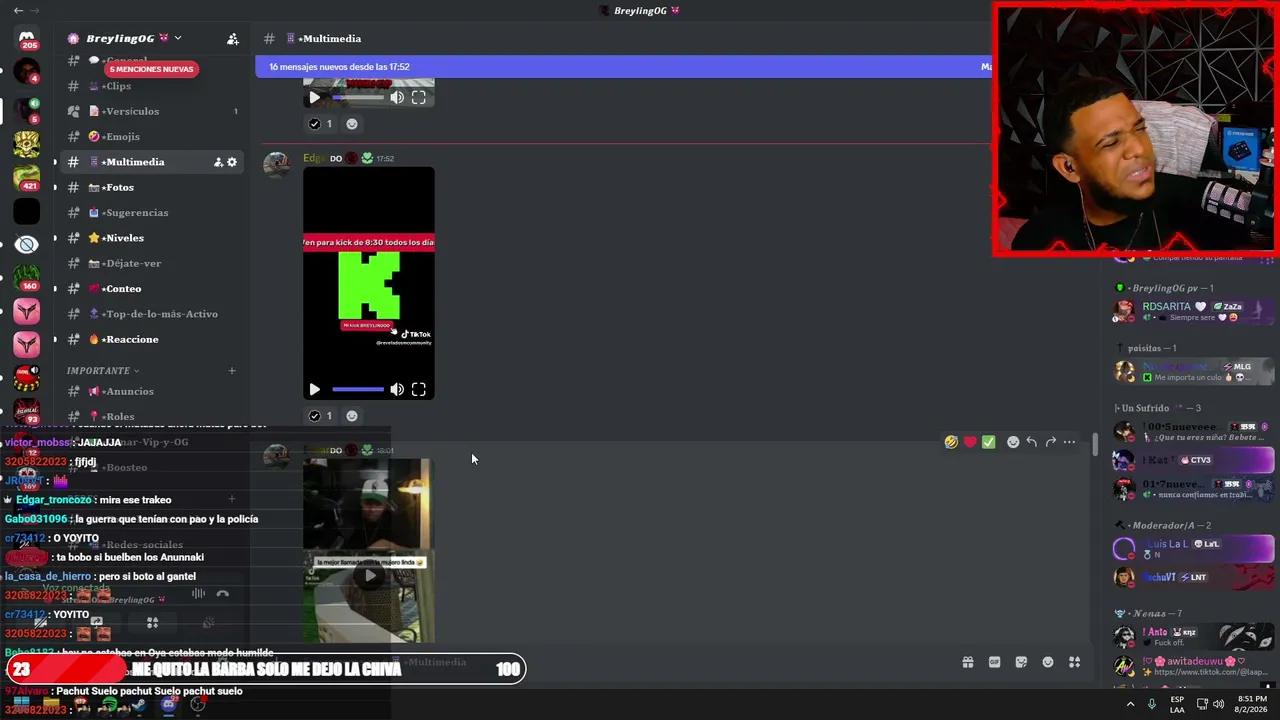Screen dimensions: 1280x720
Task: Forward the hovered message
Action: click(x=1051, y=442)
